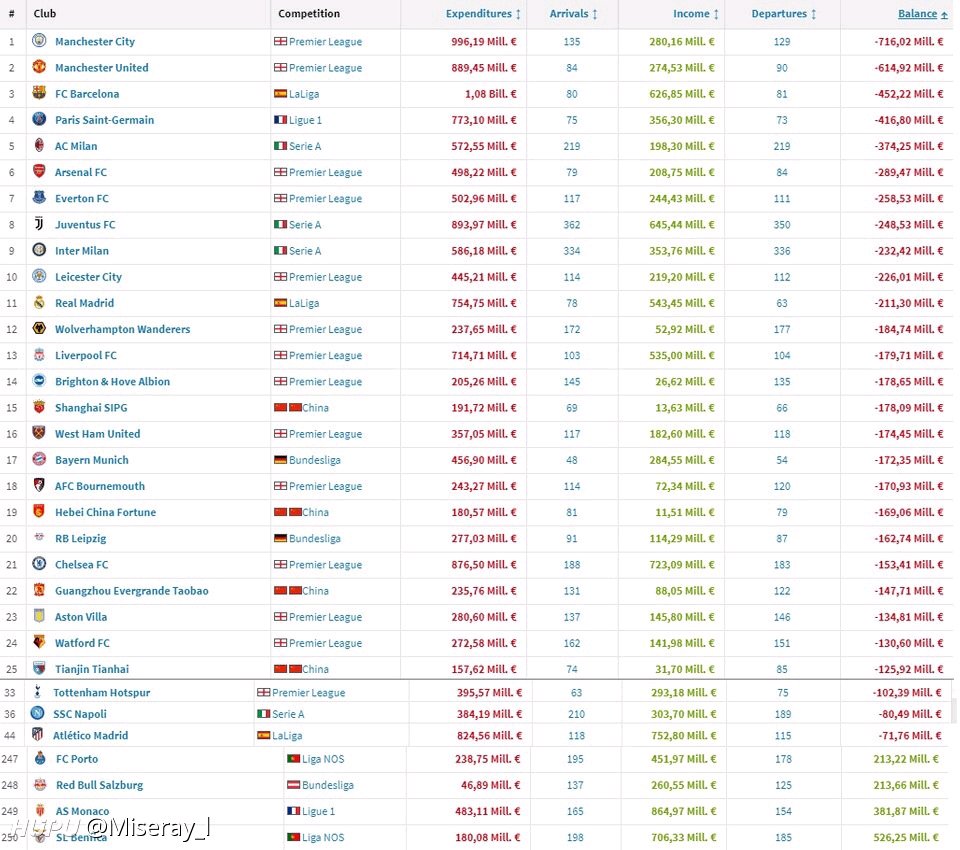960x850 pixels.
Task: Click the RB Leipzig club name
Action: [80, 539]
